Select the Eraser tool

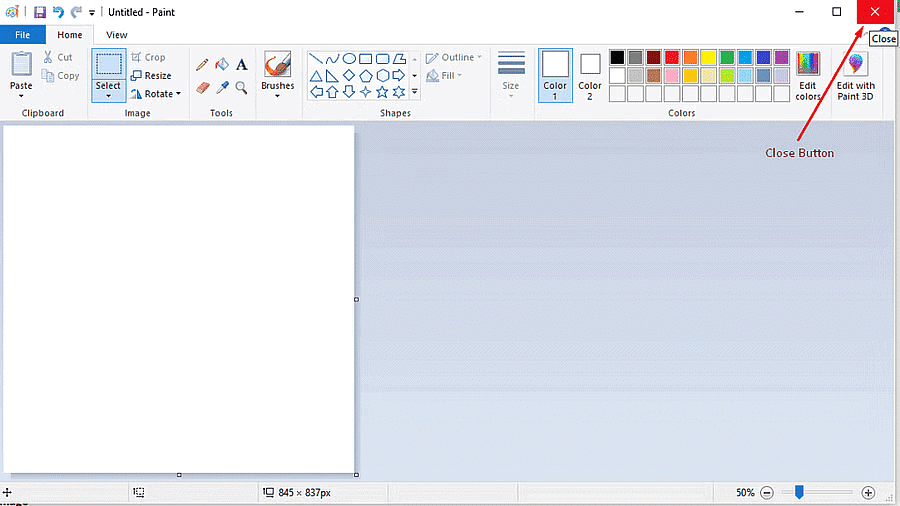click(202, 88)
